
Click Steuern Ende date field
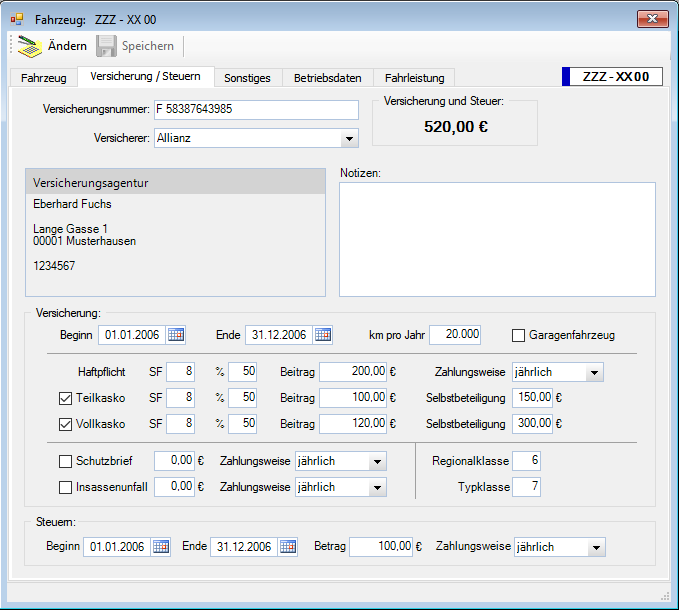pos(244,547)
